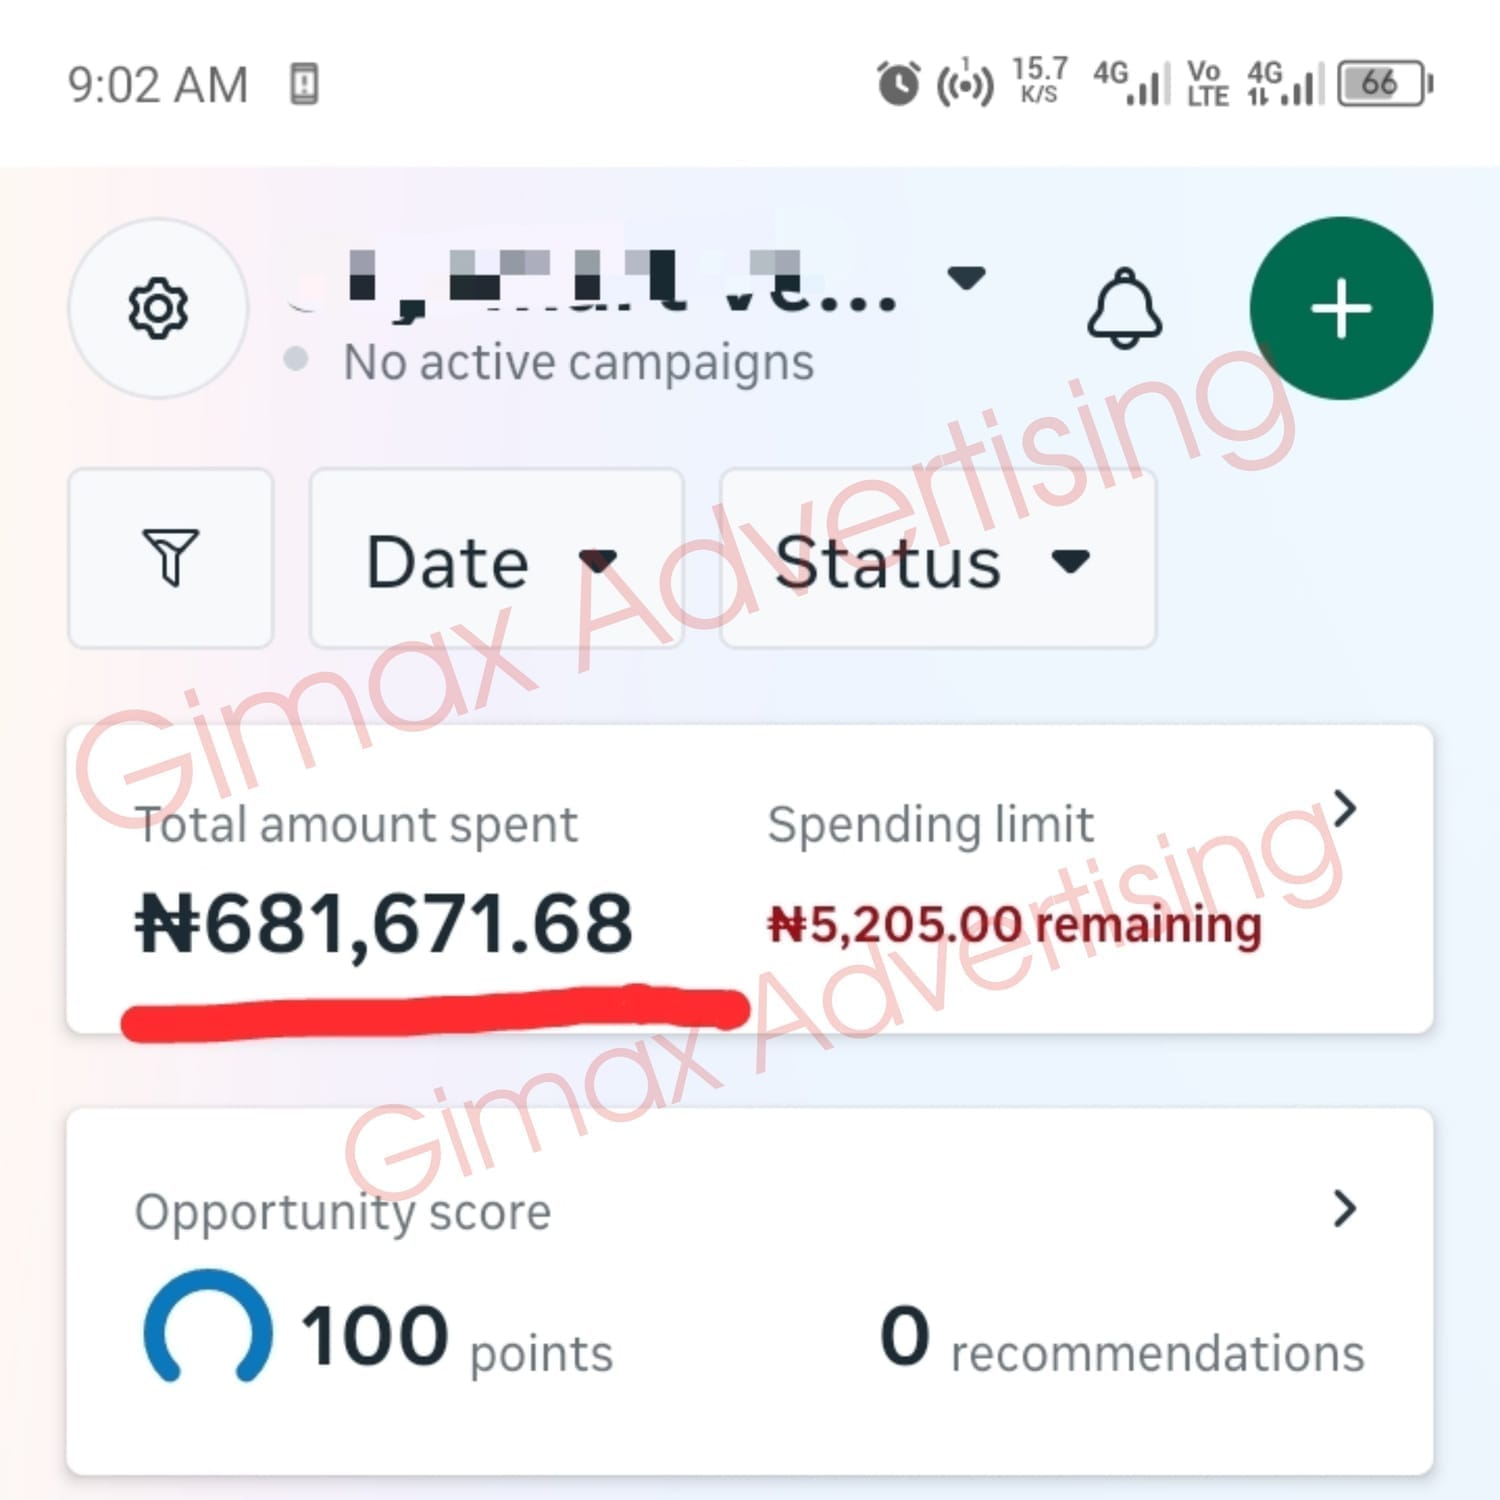1500x1500 pixels.
Task: Tap the Total amount spent figure
Action: pyautogui.click(x=385, y=923)
